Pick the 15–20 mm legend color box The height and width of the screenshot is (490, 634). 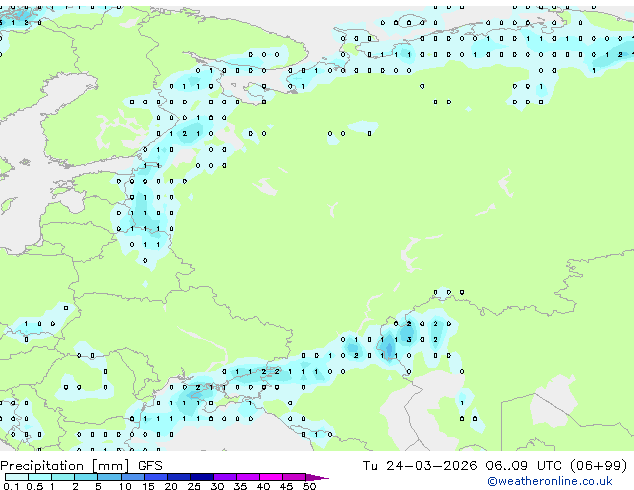click(156, 477)
